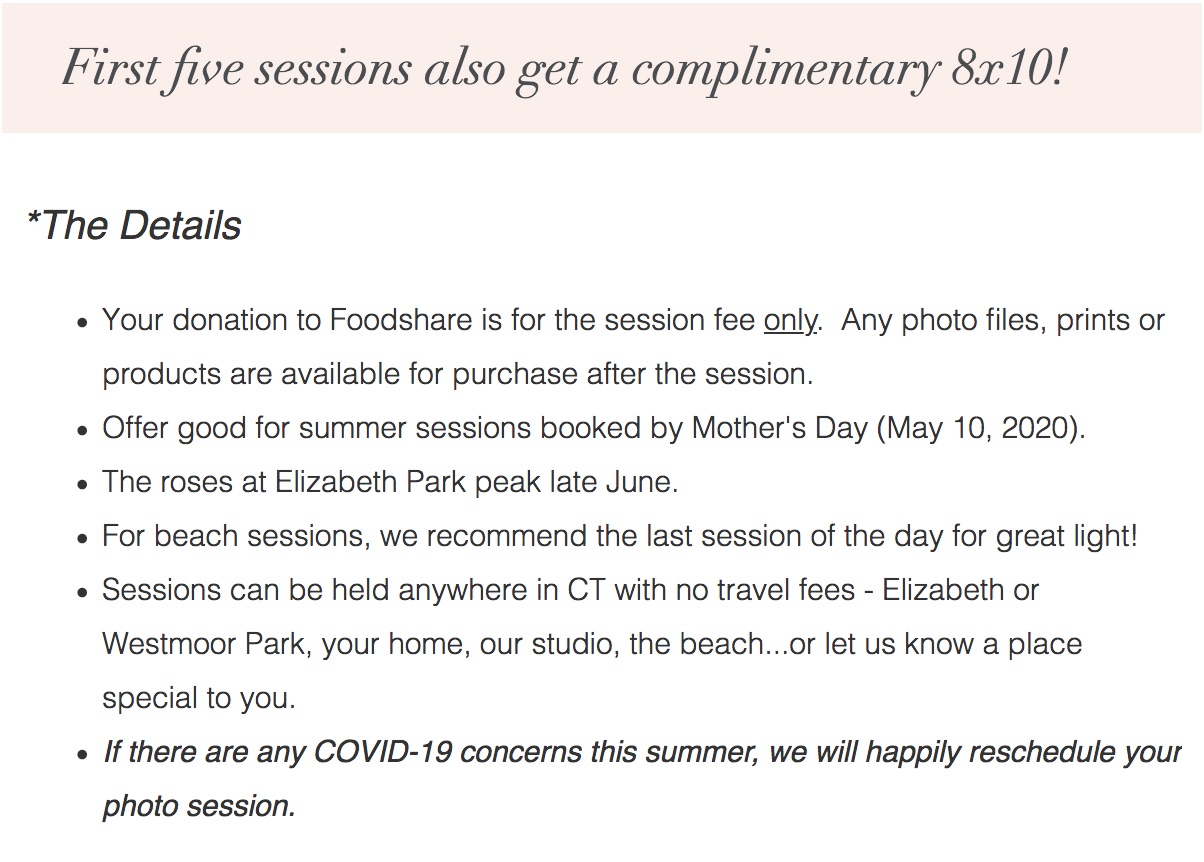Click the words "great light!"
This screenshot has width=1204, height=862.
pyautogui.click(x=1067, y=537)
